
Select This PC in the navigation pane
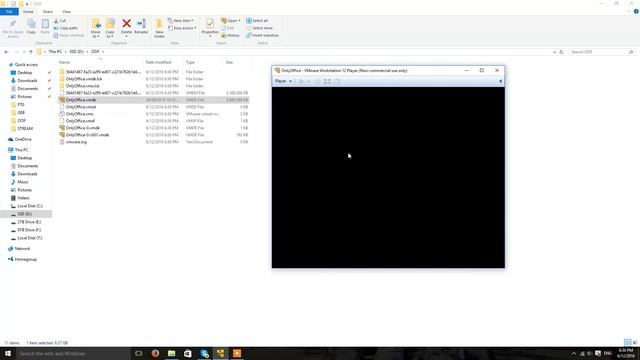click(21, 150)
